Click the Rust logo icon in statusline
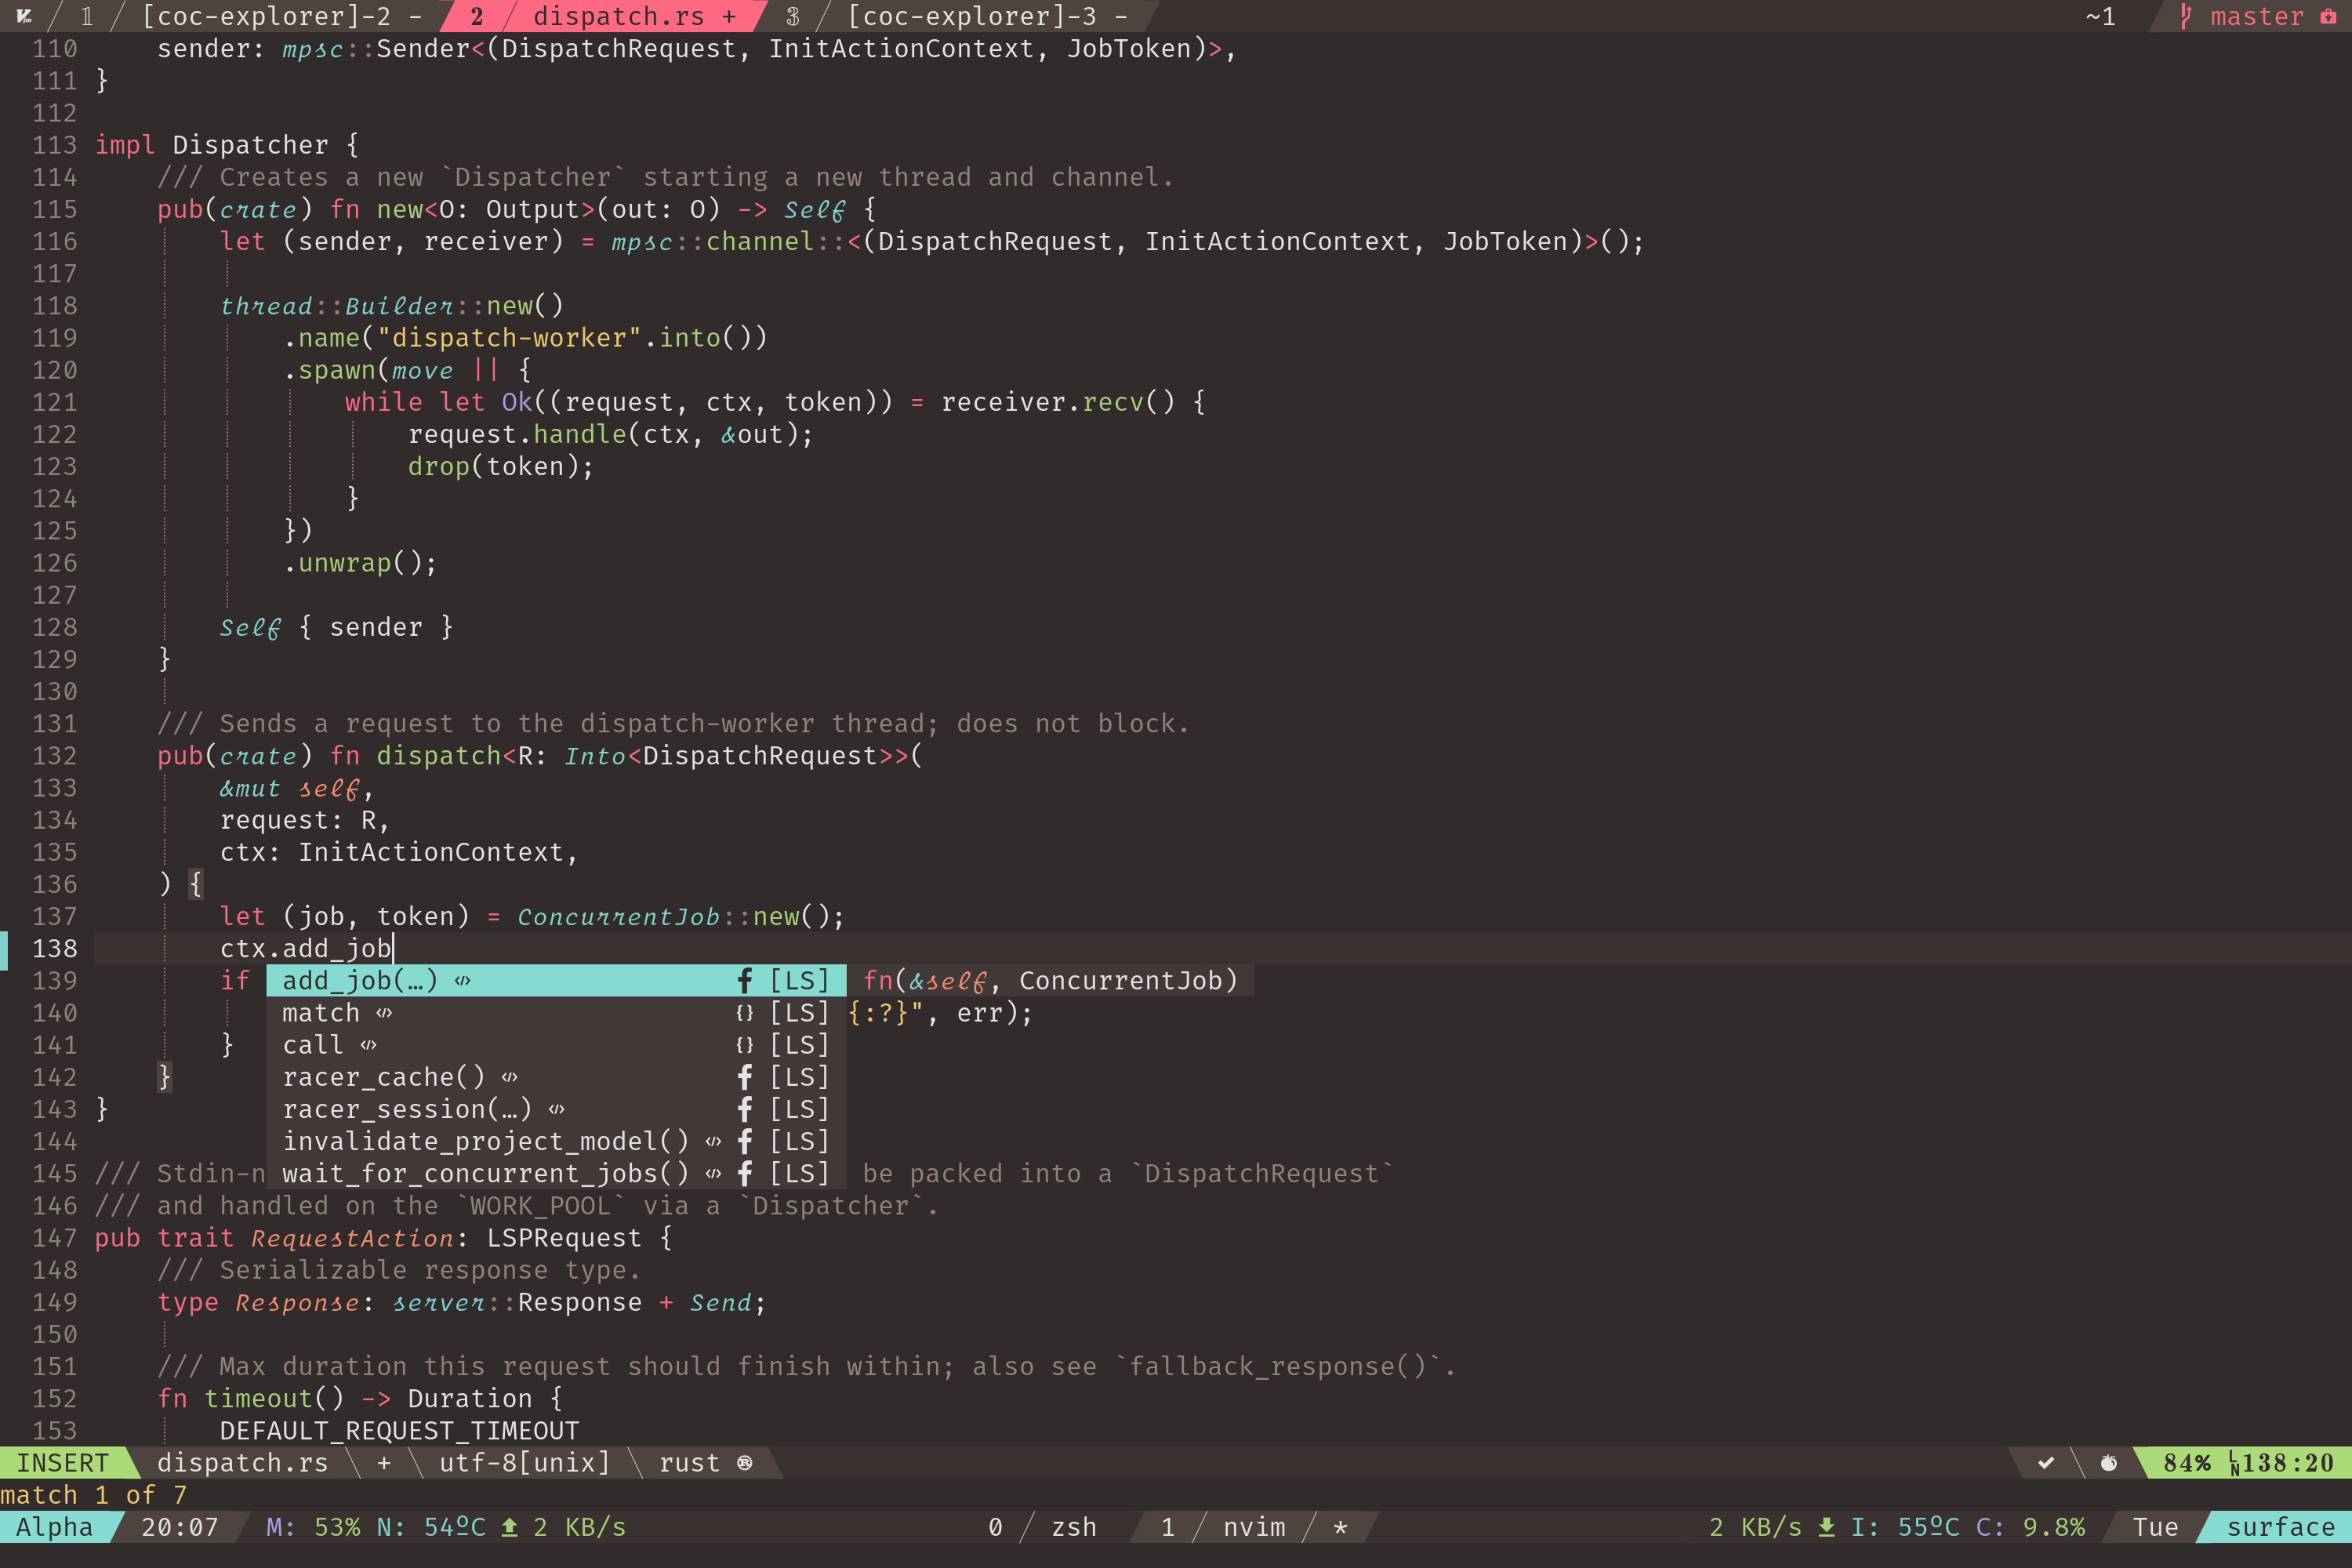 coord(745,1463)
